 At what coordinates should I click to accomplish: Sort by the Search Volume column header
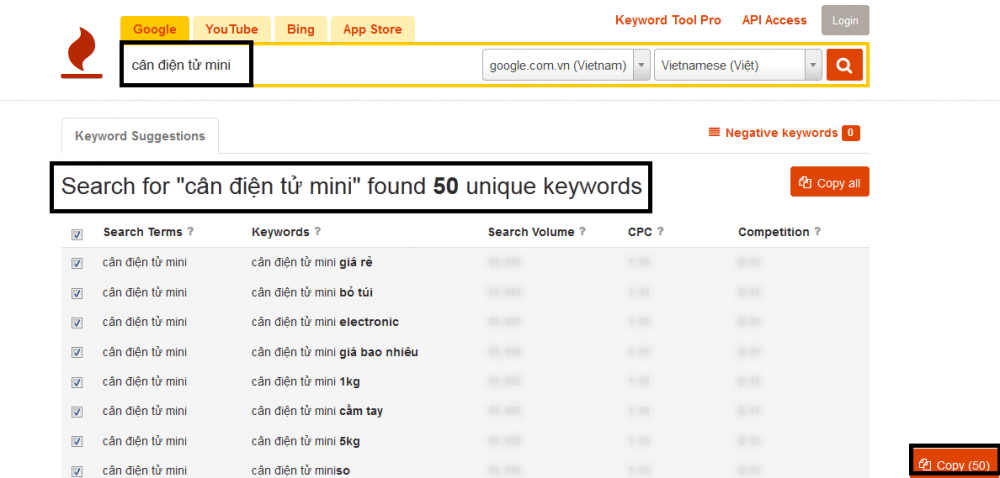[531, 232]
